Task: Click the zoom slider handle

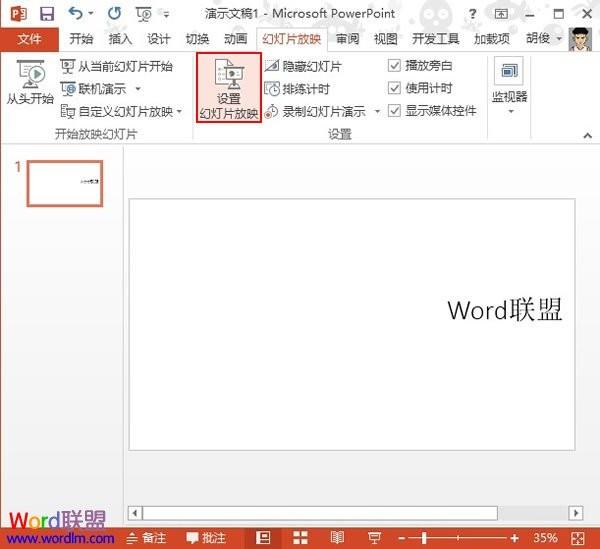Action: coord(424,538)
